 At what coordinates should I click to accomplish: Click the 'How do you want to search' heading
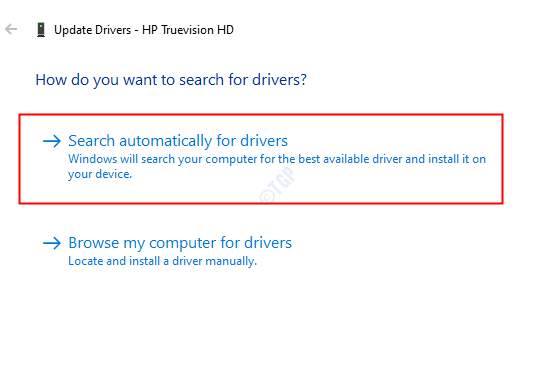171,80
